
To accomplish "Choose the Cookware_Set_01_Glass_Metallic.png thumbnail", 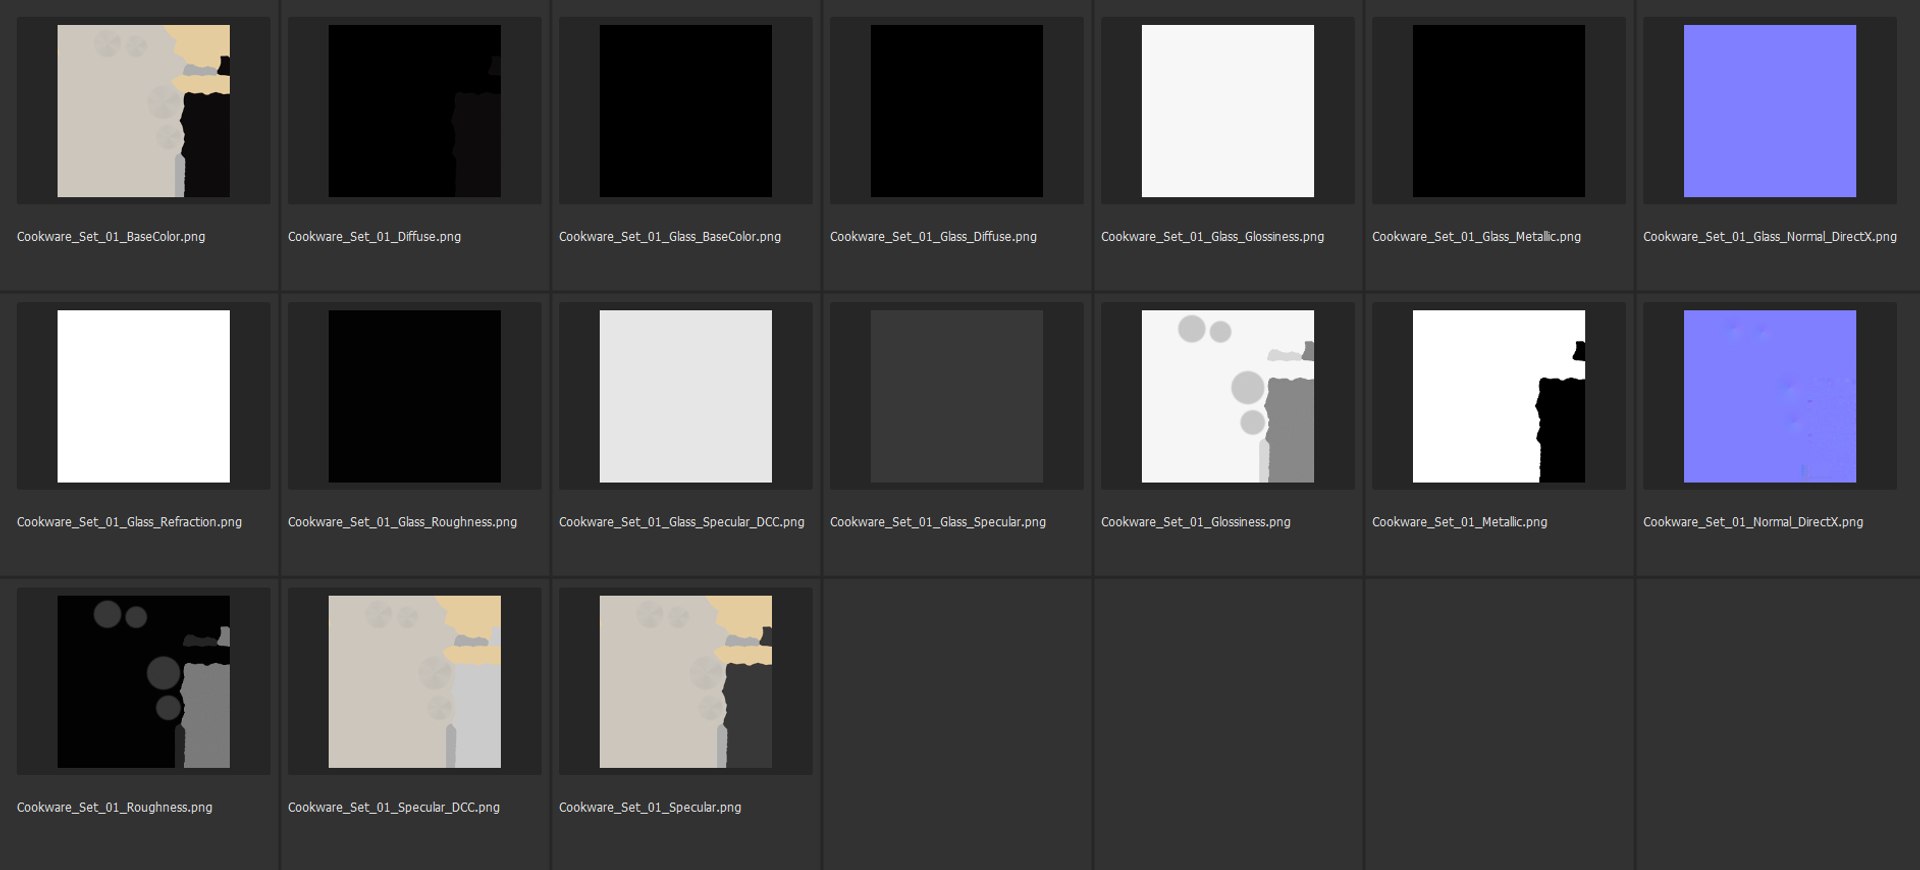I will click(x=1499, y=111).
